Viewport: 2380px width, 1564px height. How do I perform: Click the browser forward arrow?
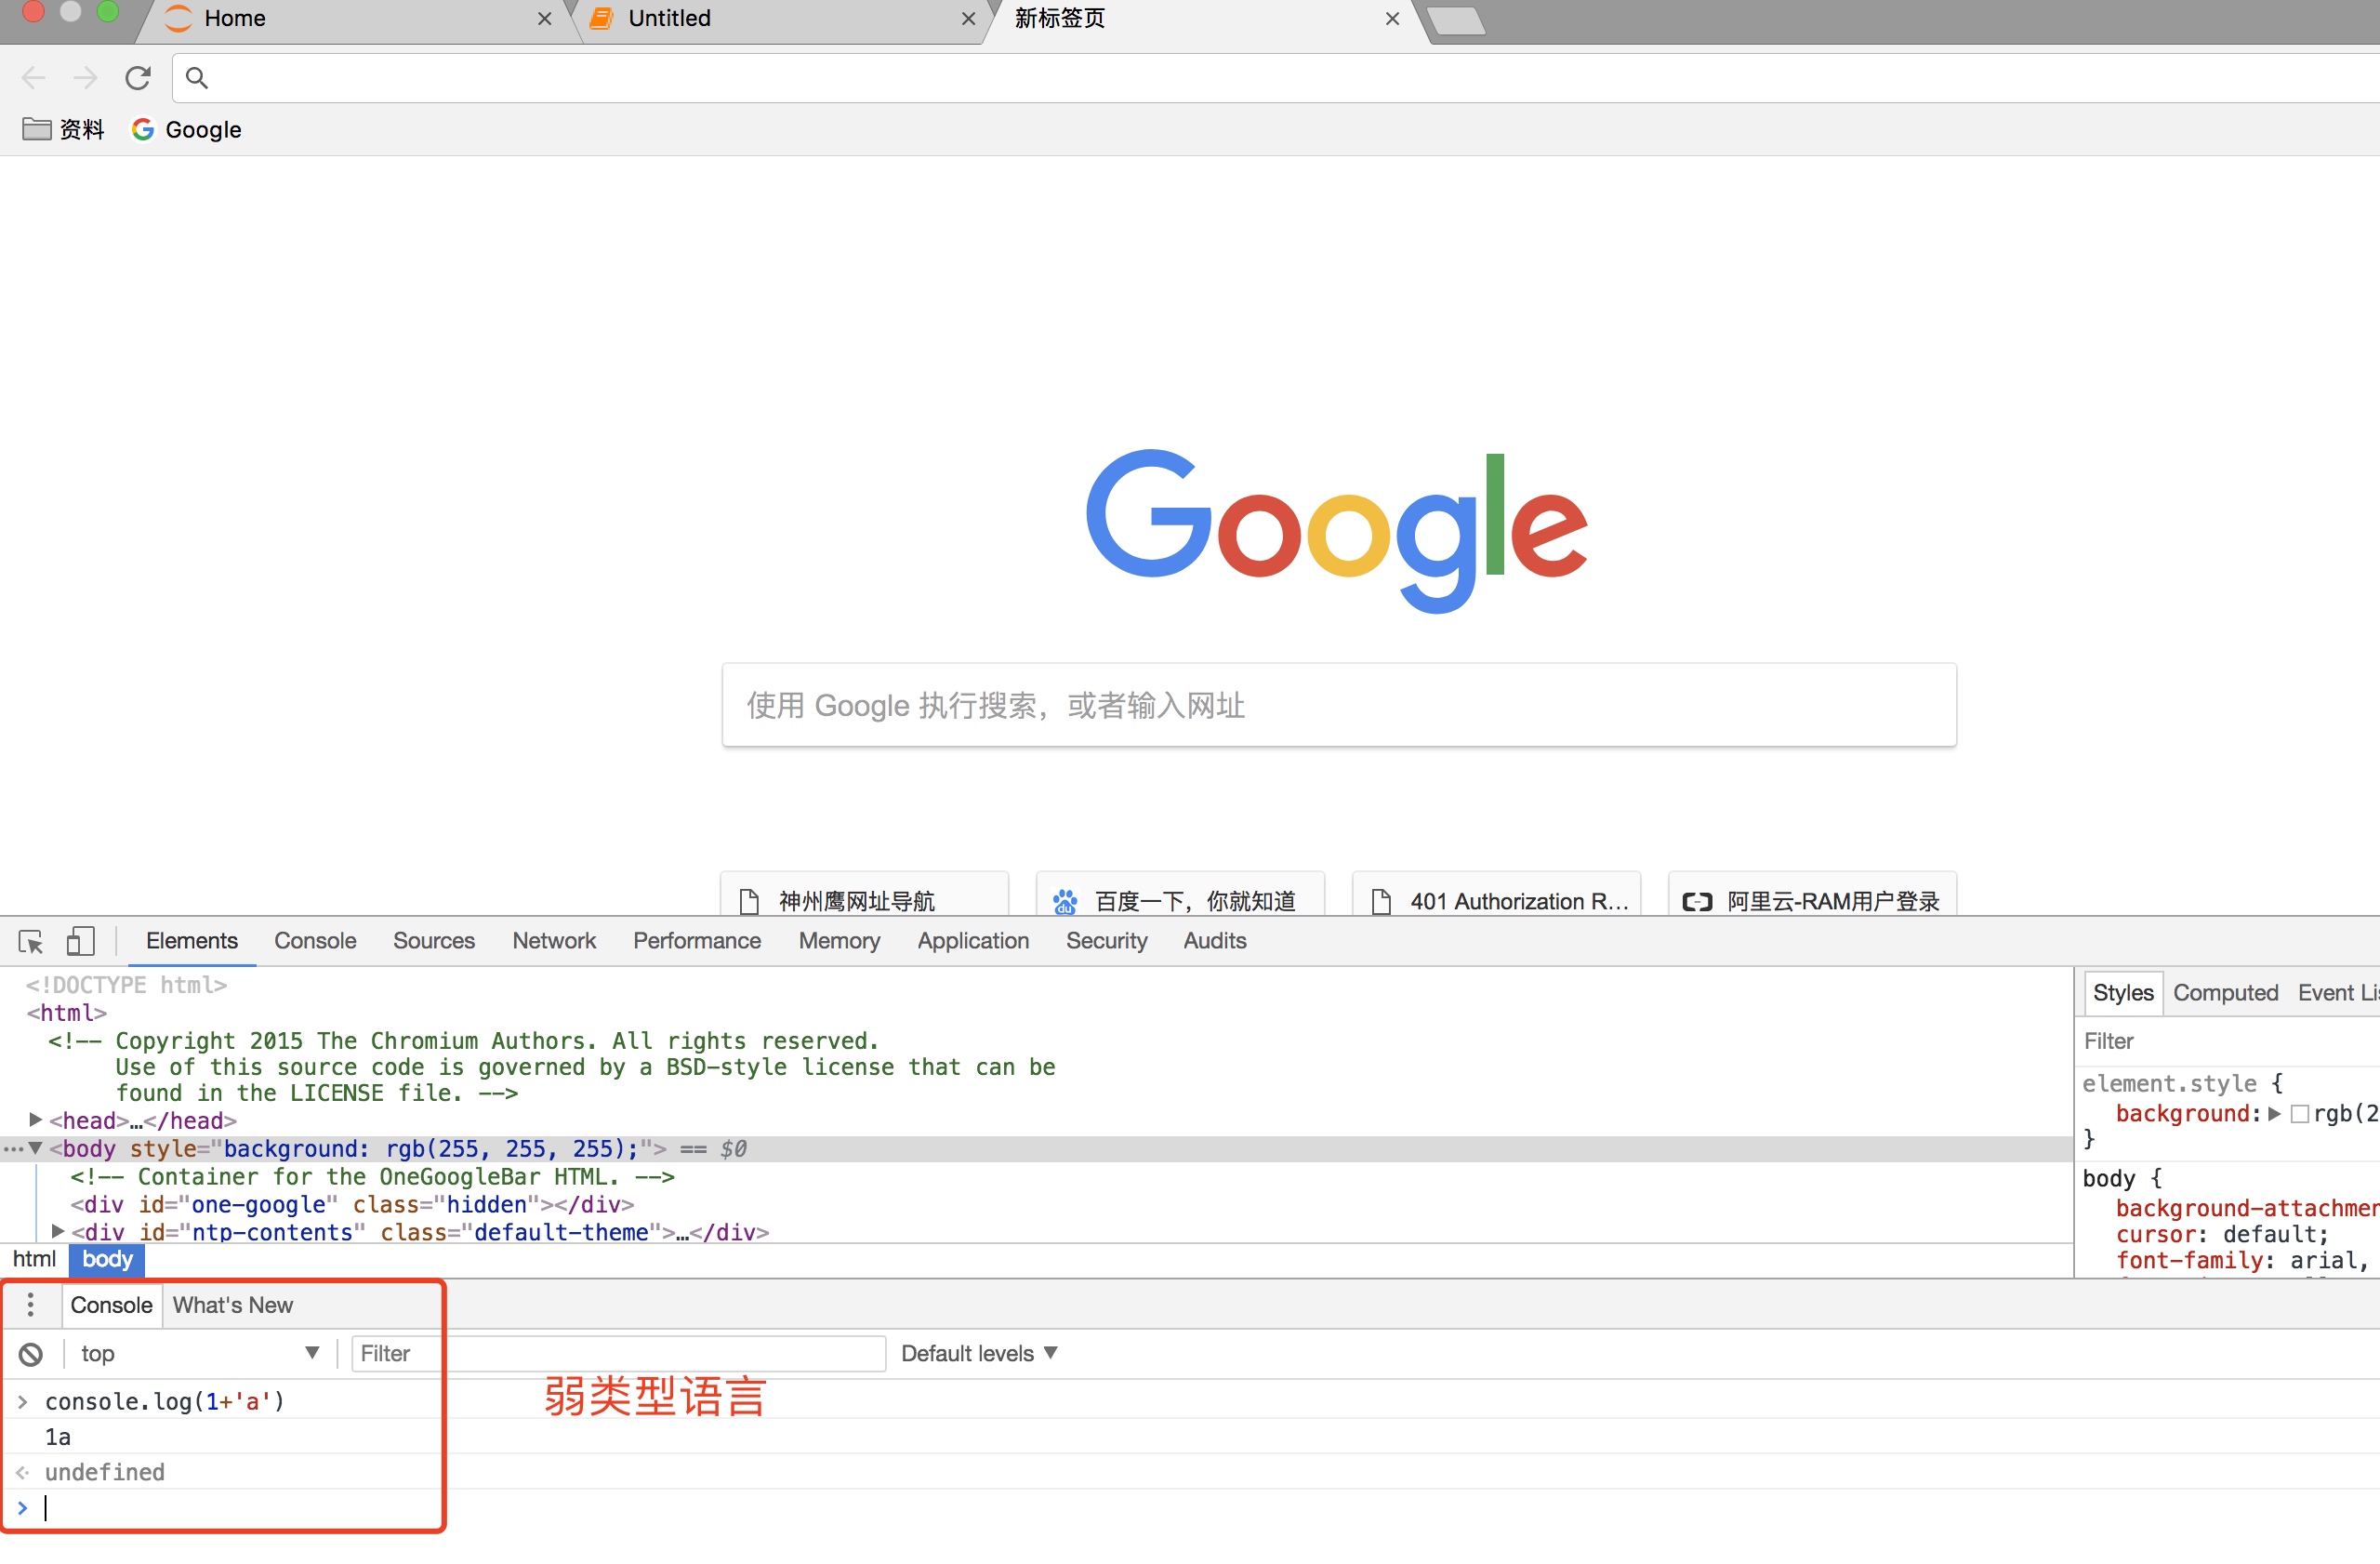[85, 78]
